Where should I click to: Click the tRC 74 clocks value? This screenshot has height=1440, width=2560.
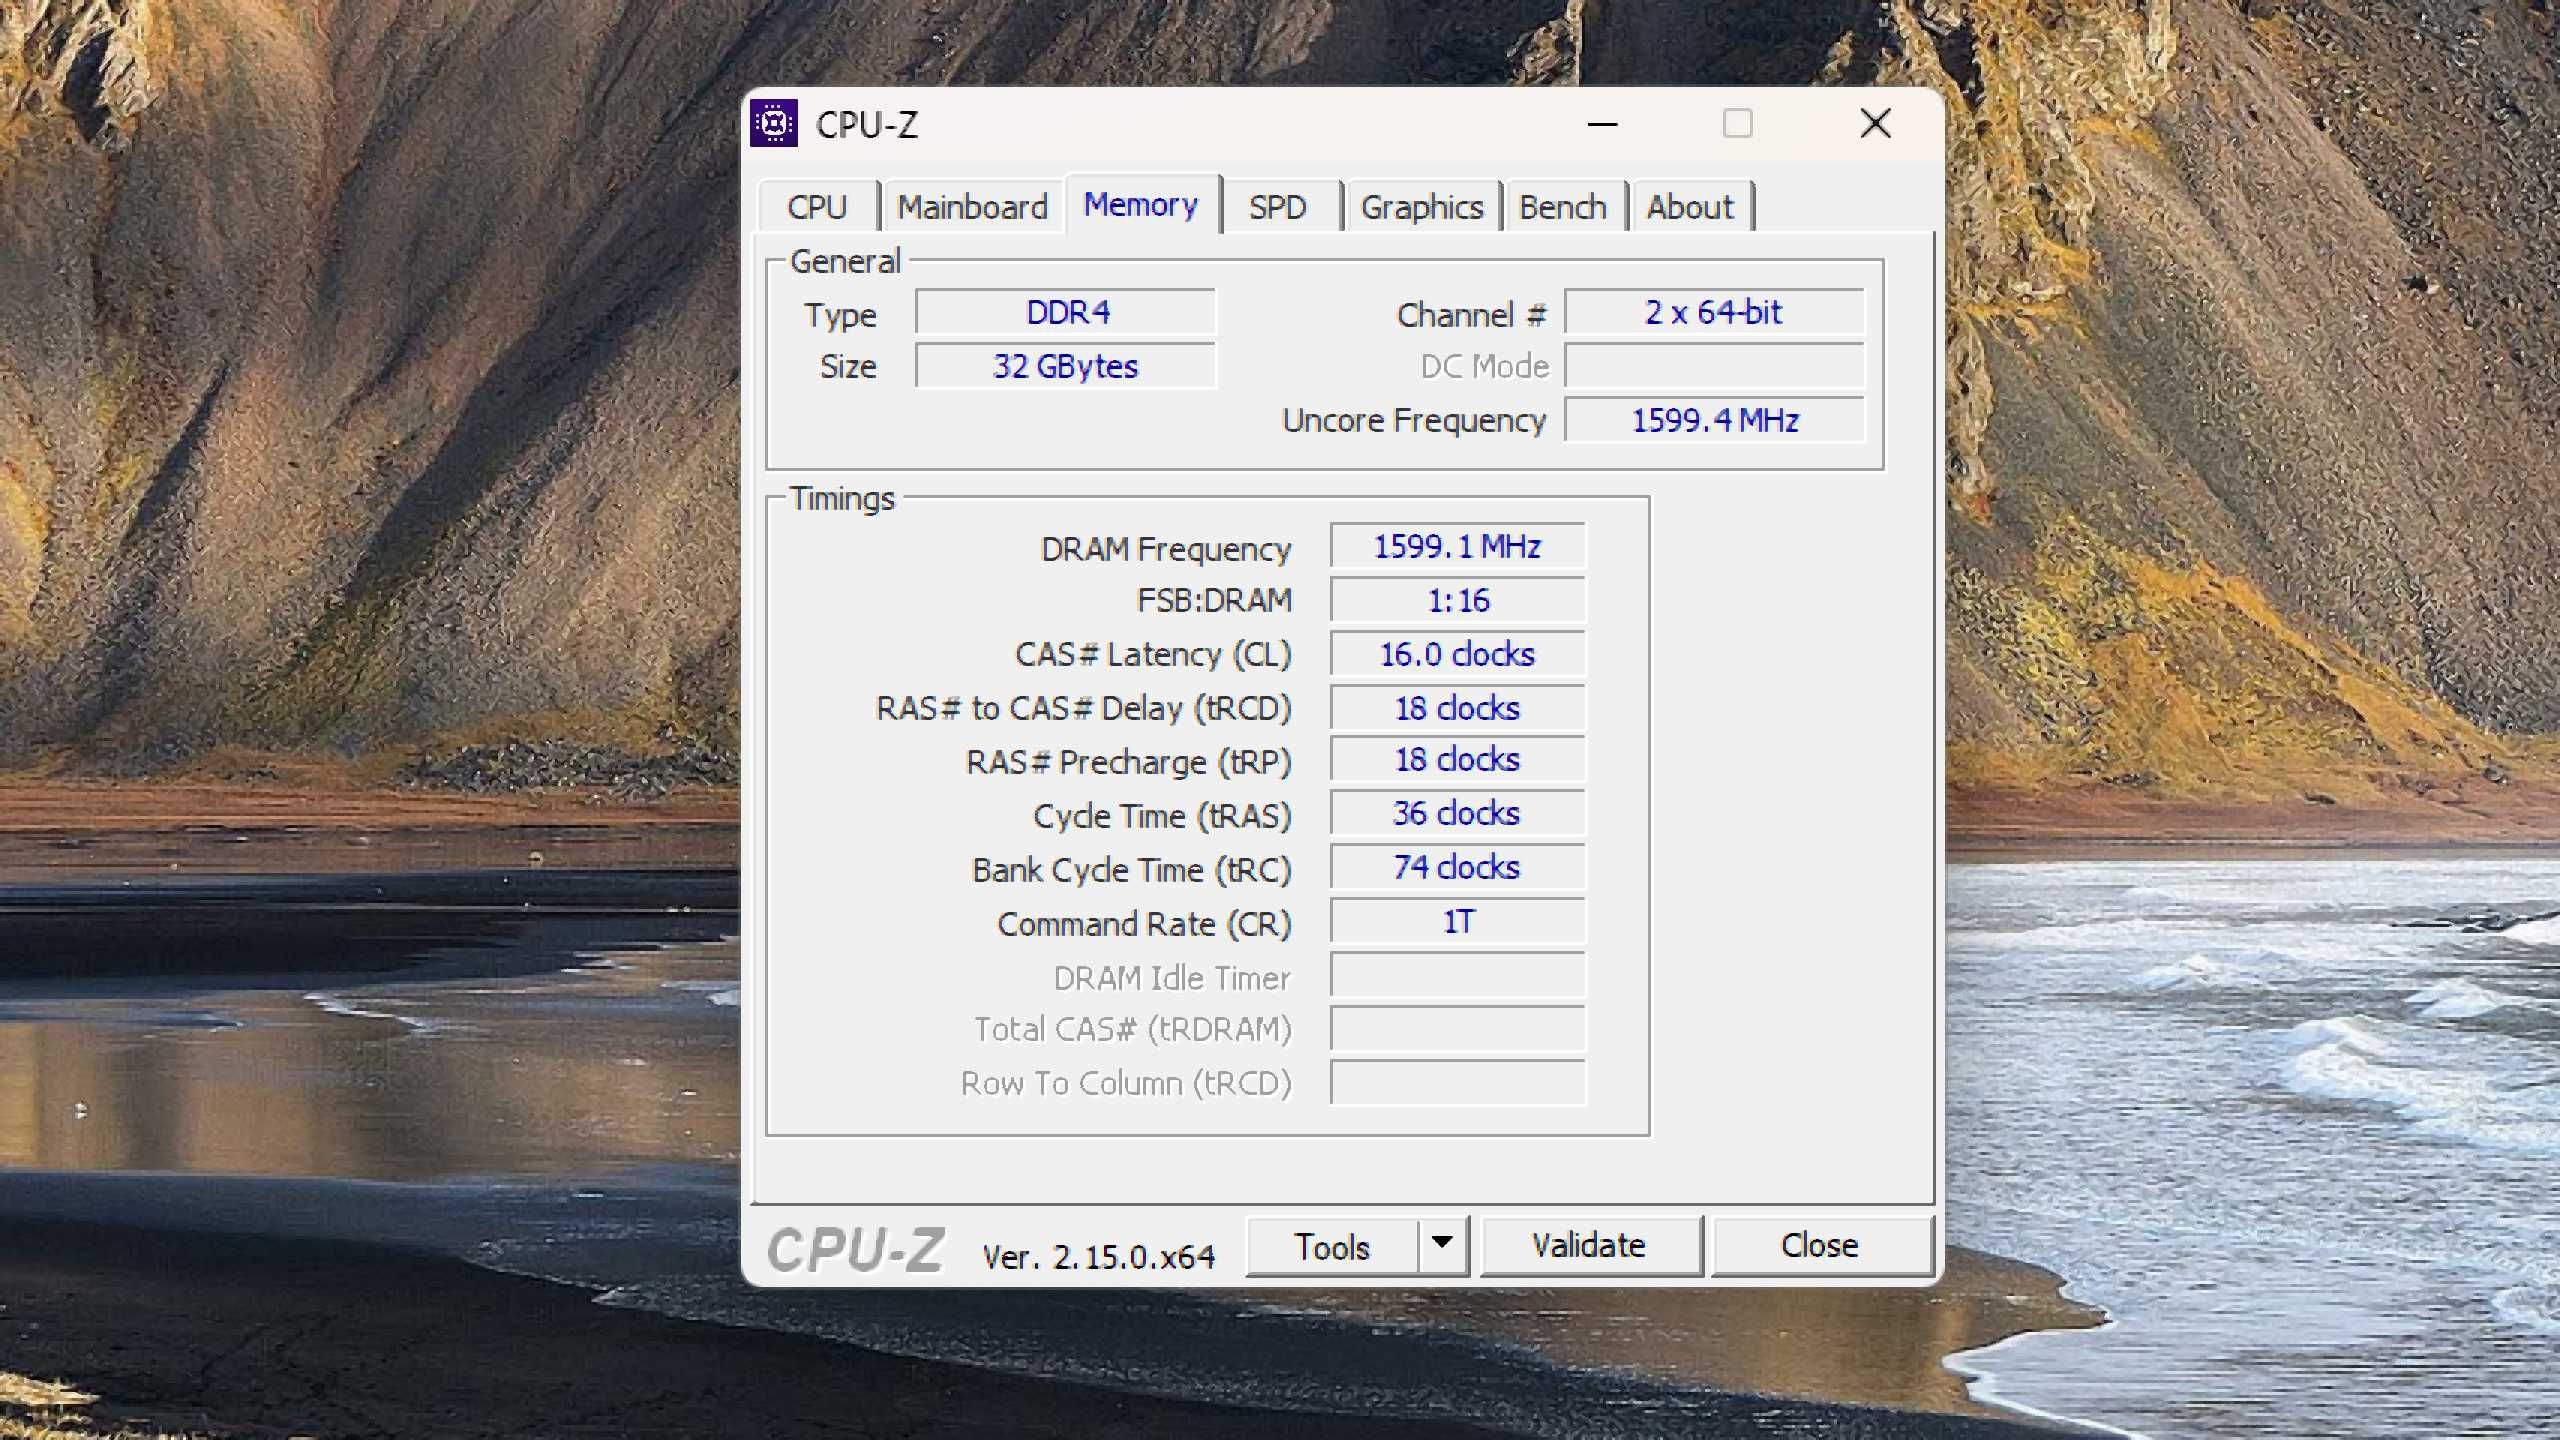pos(1457,868)
